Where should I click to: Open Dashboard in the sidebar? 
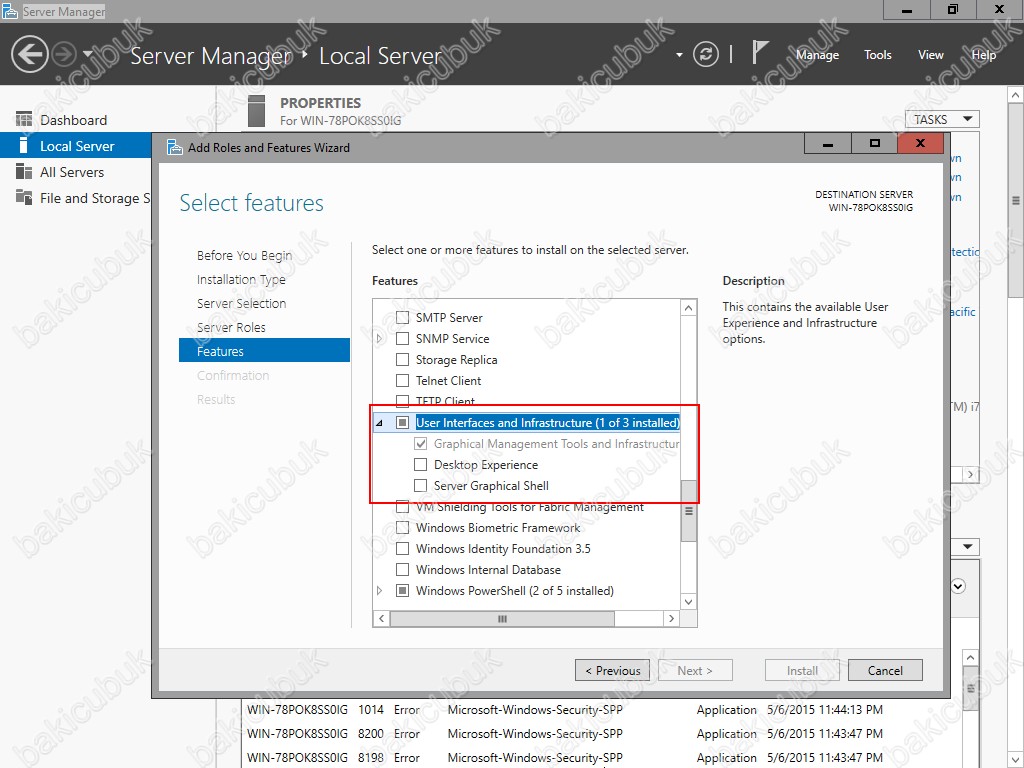(73, 120)
